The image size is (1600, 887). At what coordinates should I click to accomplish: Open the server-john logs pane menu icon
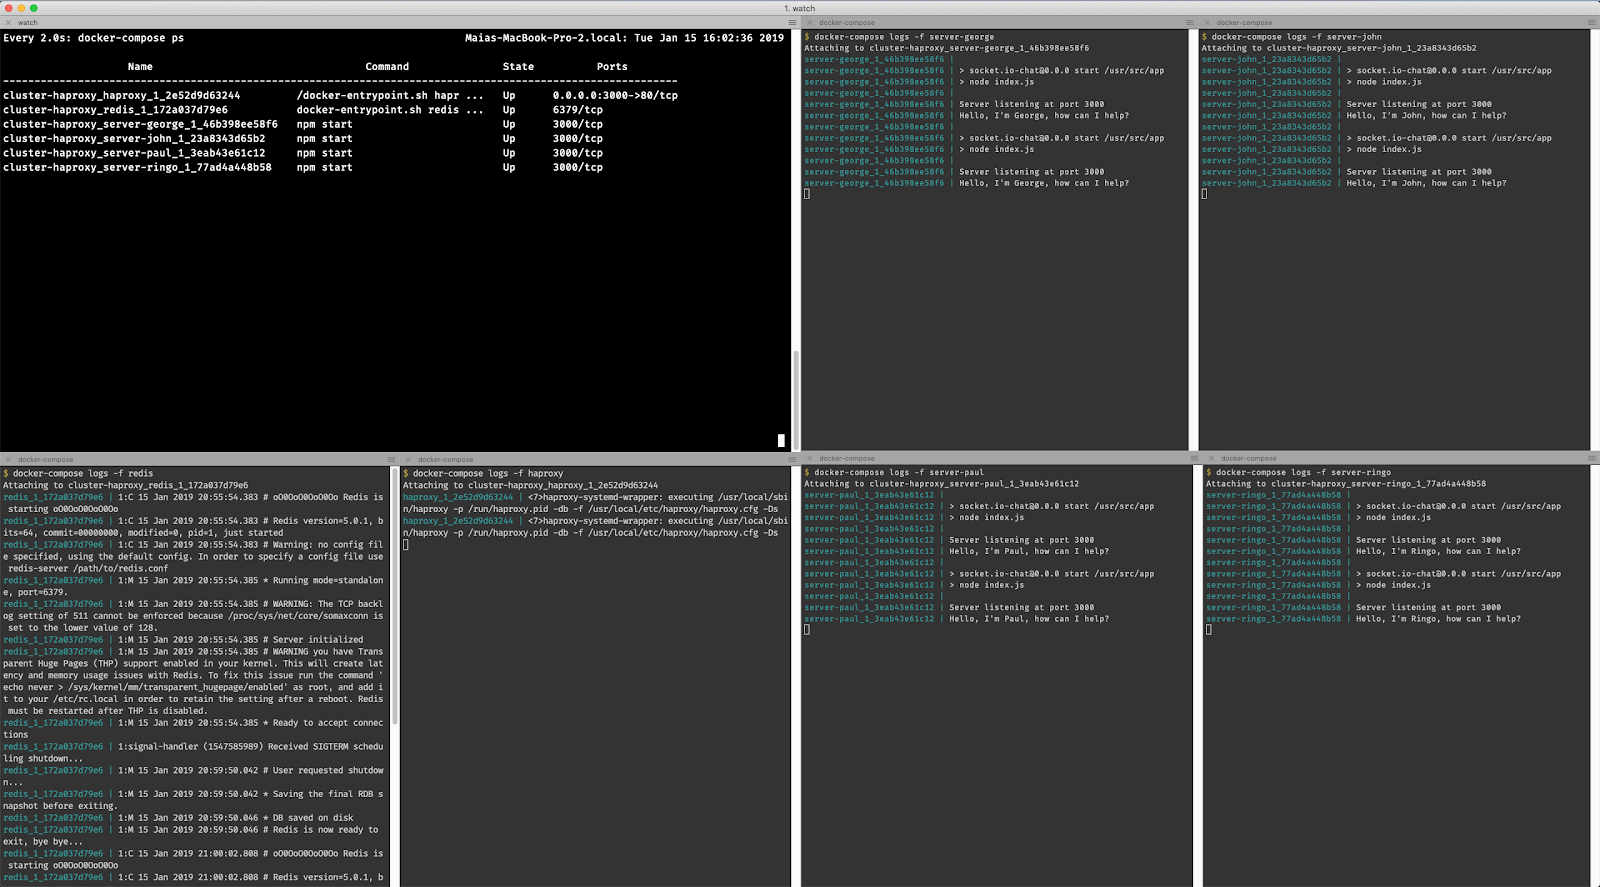[x=1592, y=22]
